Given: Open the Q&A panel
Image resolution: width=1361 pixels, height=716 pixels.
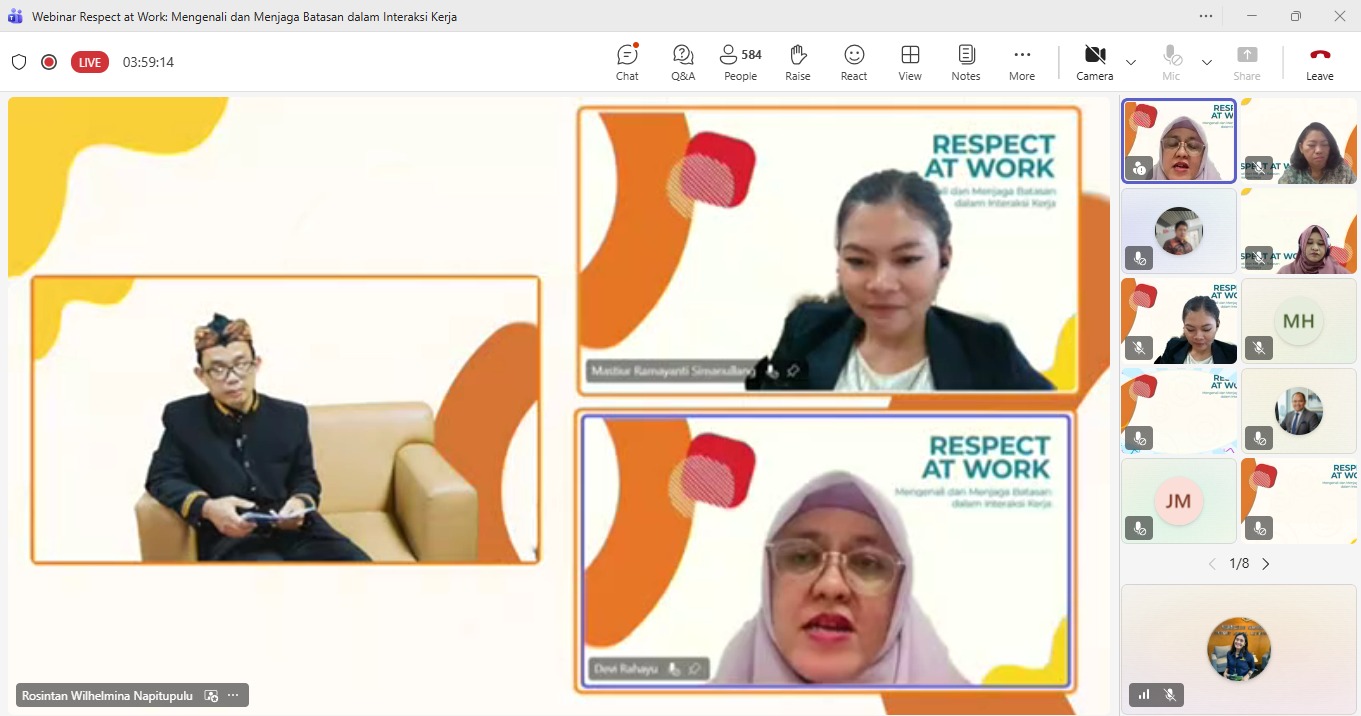Looking at the screenshot, I should coord(683,61).
